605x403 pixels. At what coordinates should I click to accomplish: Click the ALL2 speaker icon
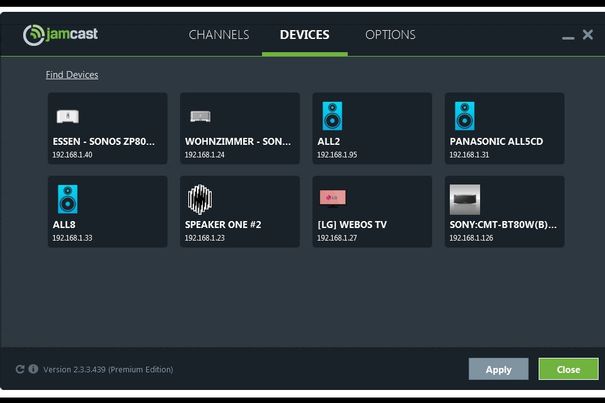coord(332,116)
